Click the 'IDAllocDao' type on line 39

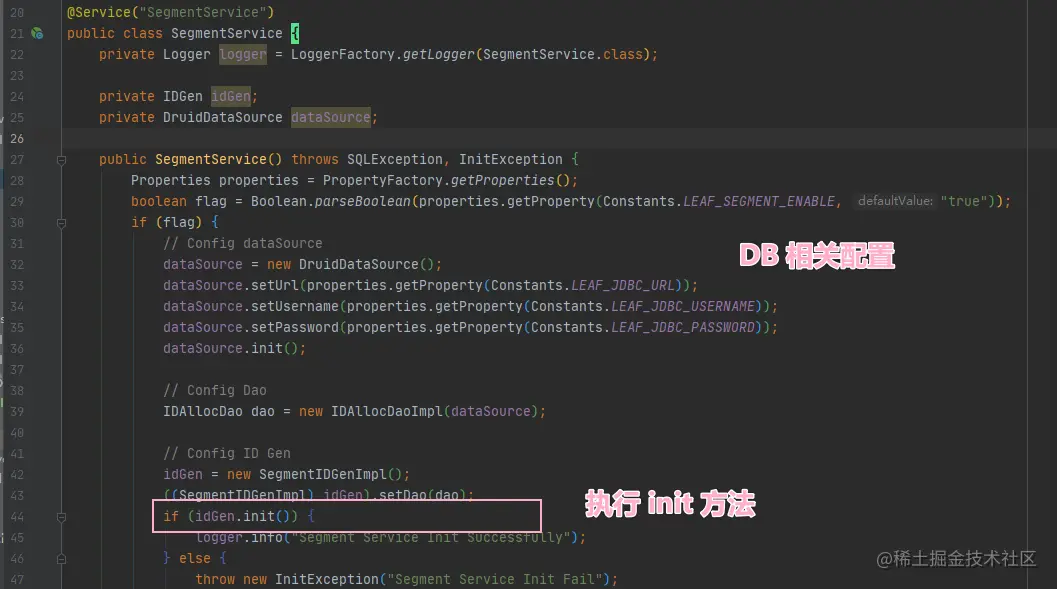point(203,411)
